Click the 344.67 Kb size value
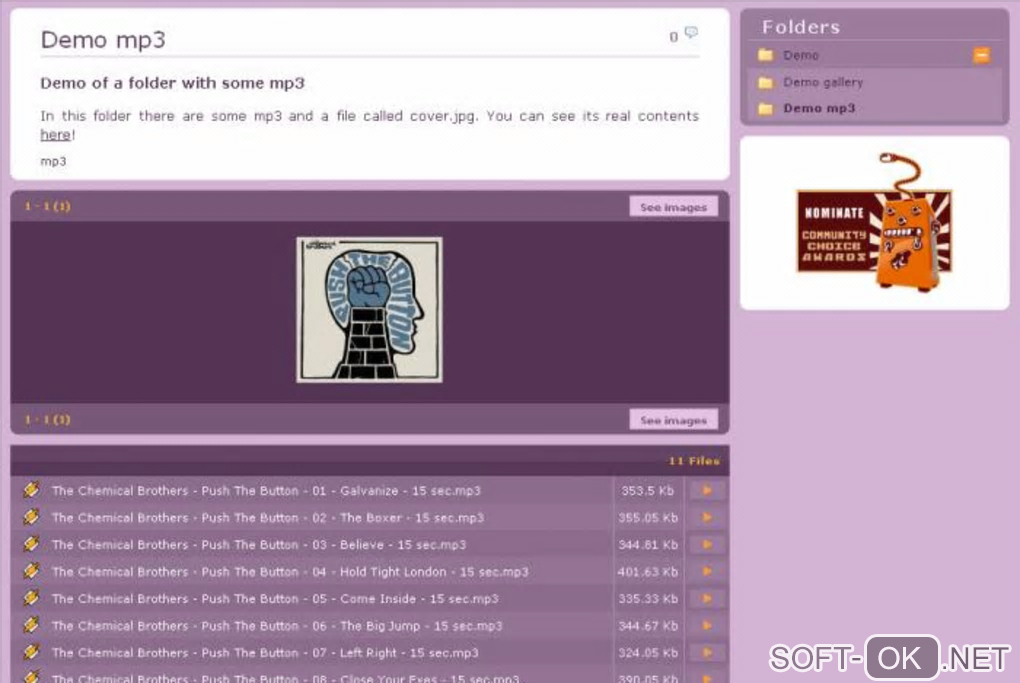Viewport: 1020px width, 683px height. tap(648, 626)
